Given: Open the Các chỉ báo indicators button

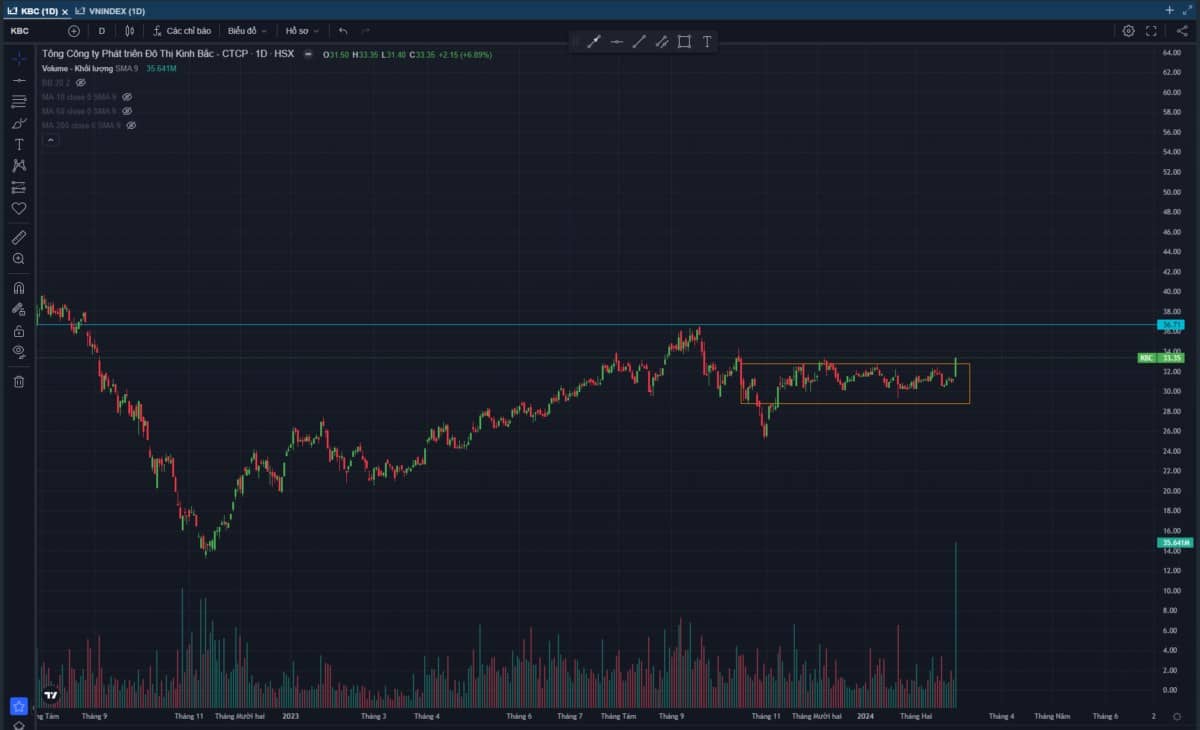Looking at the screenshot, I should point(183,31).
